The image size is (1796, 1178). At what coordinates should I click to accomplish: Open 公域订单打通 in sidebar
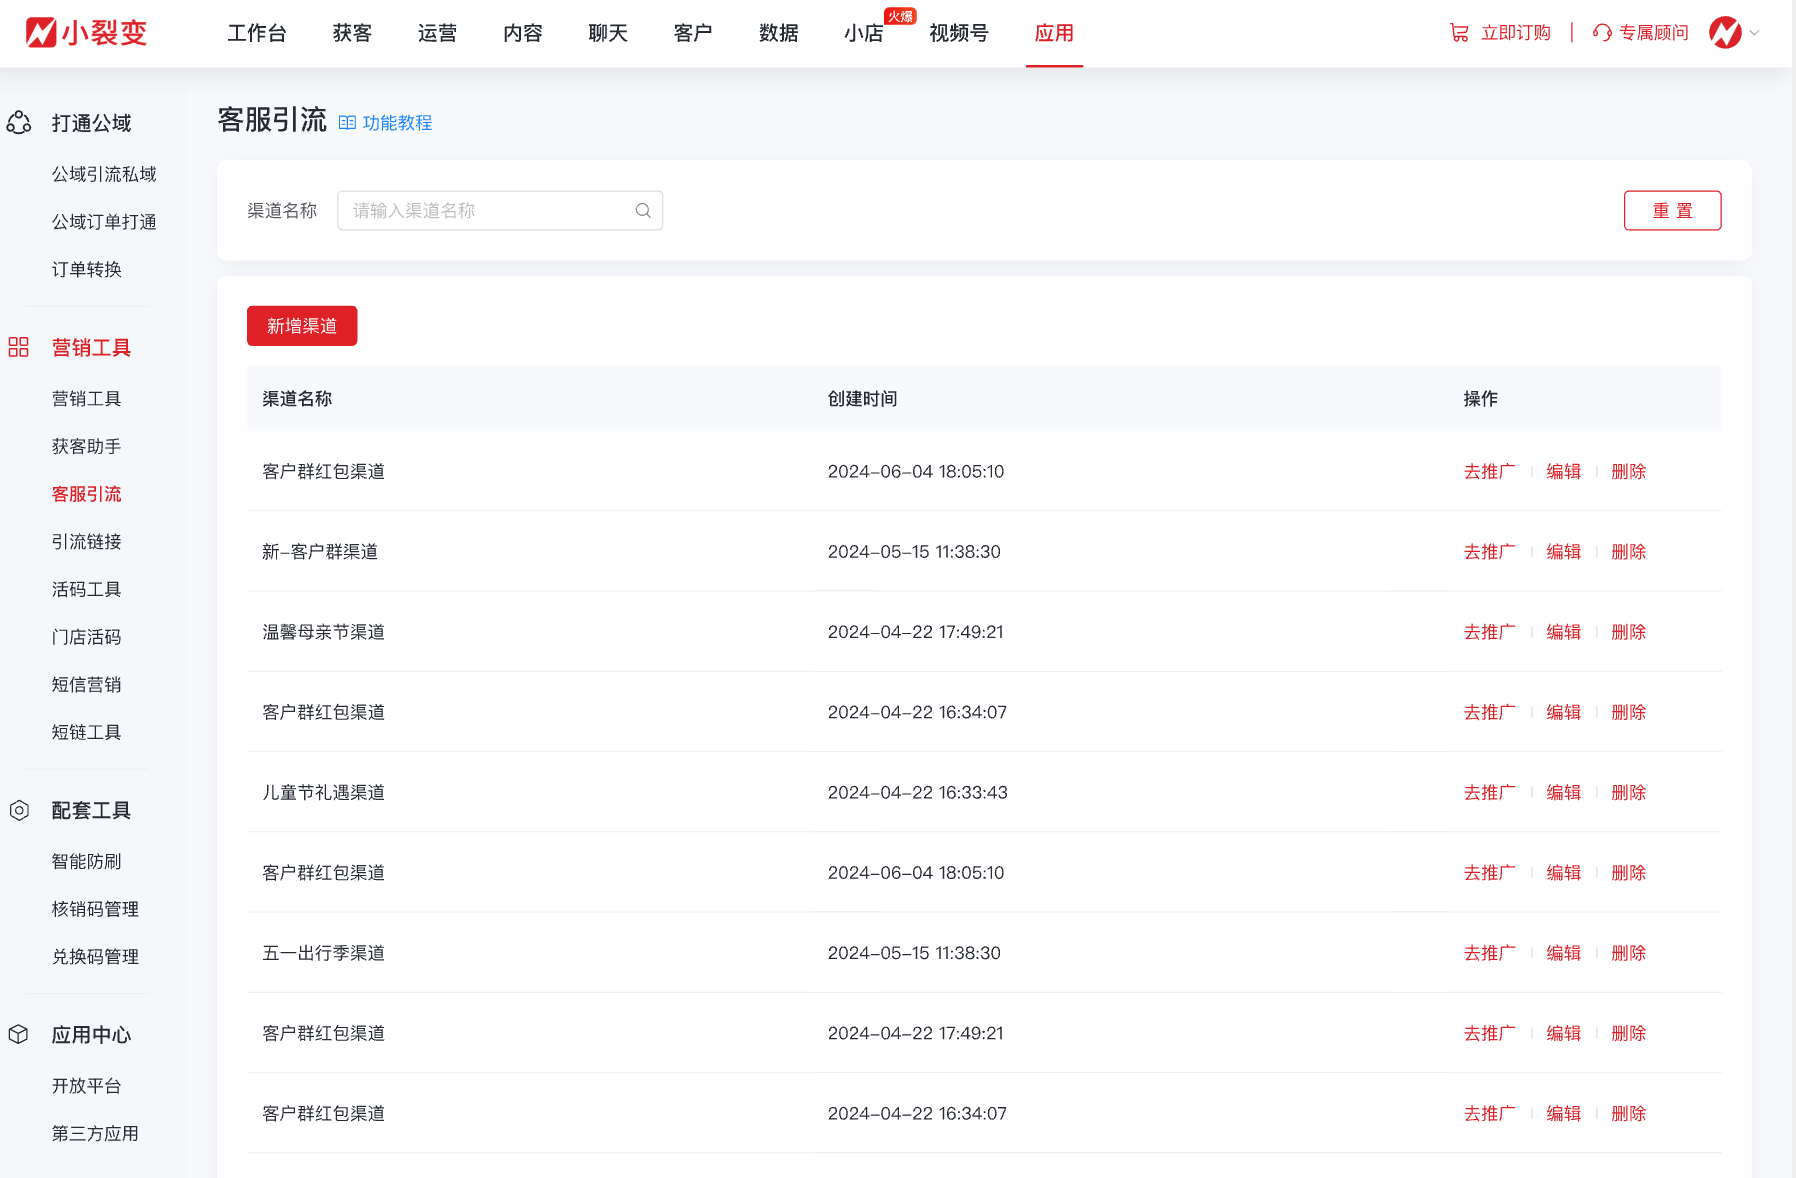coord(104,222)
